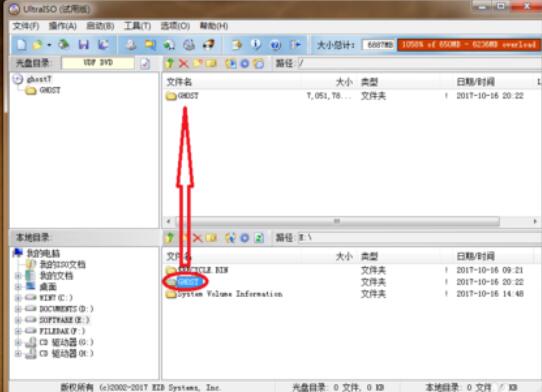Click the folder icon after red X in local toolbar

click(211, 237)
